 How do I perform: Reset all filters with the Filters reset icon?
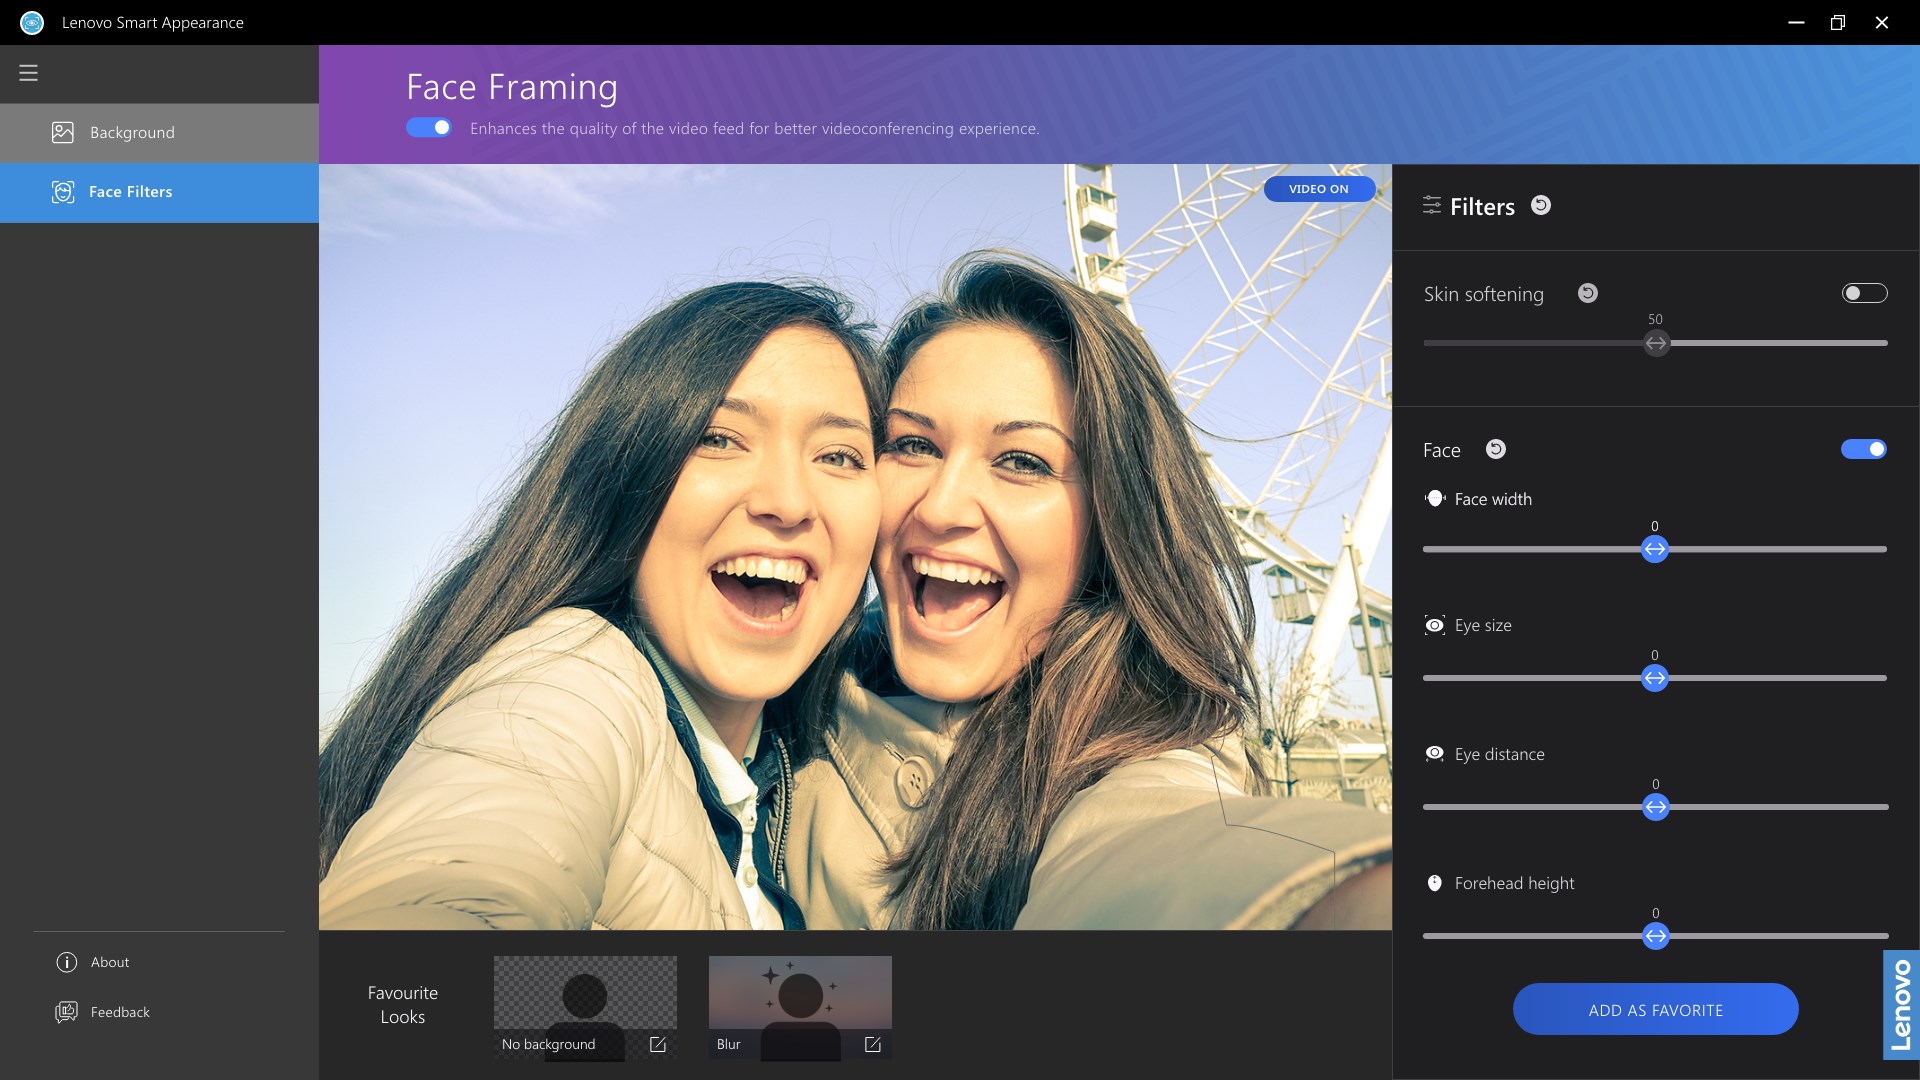click(x=1541, y=205)
